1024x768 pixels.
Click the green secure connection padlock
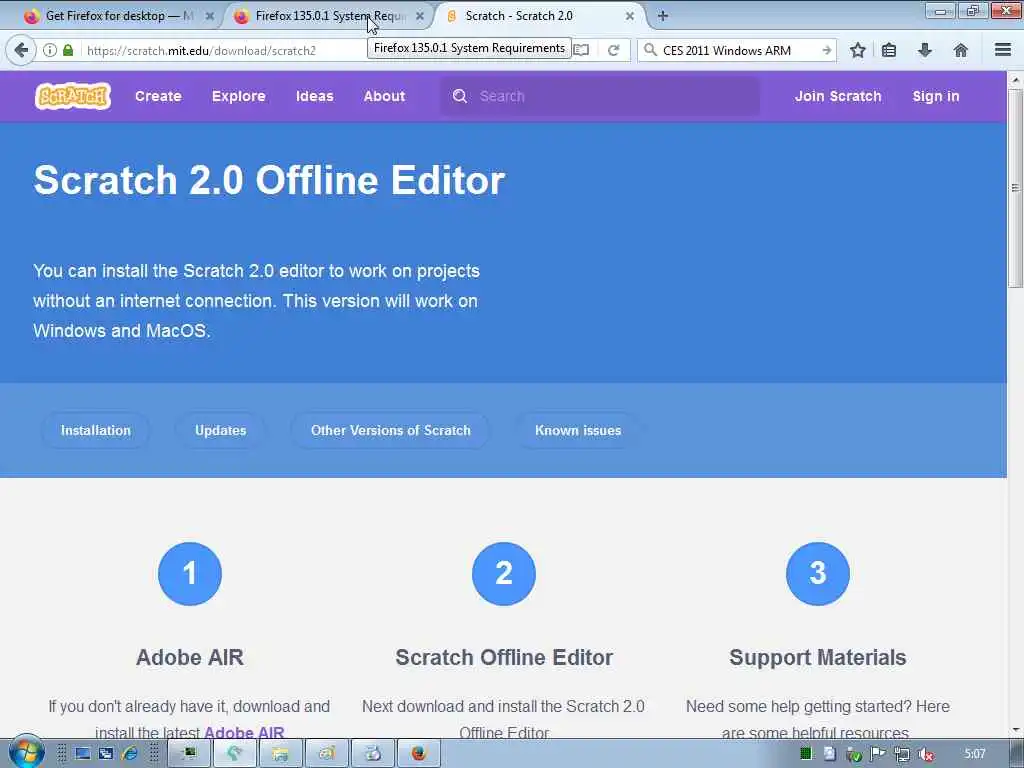[68, 50]
